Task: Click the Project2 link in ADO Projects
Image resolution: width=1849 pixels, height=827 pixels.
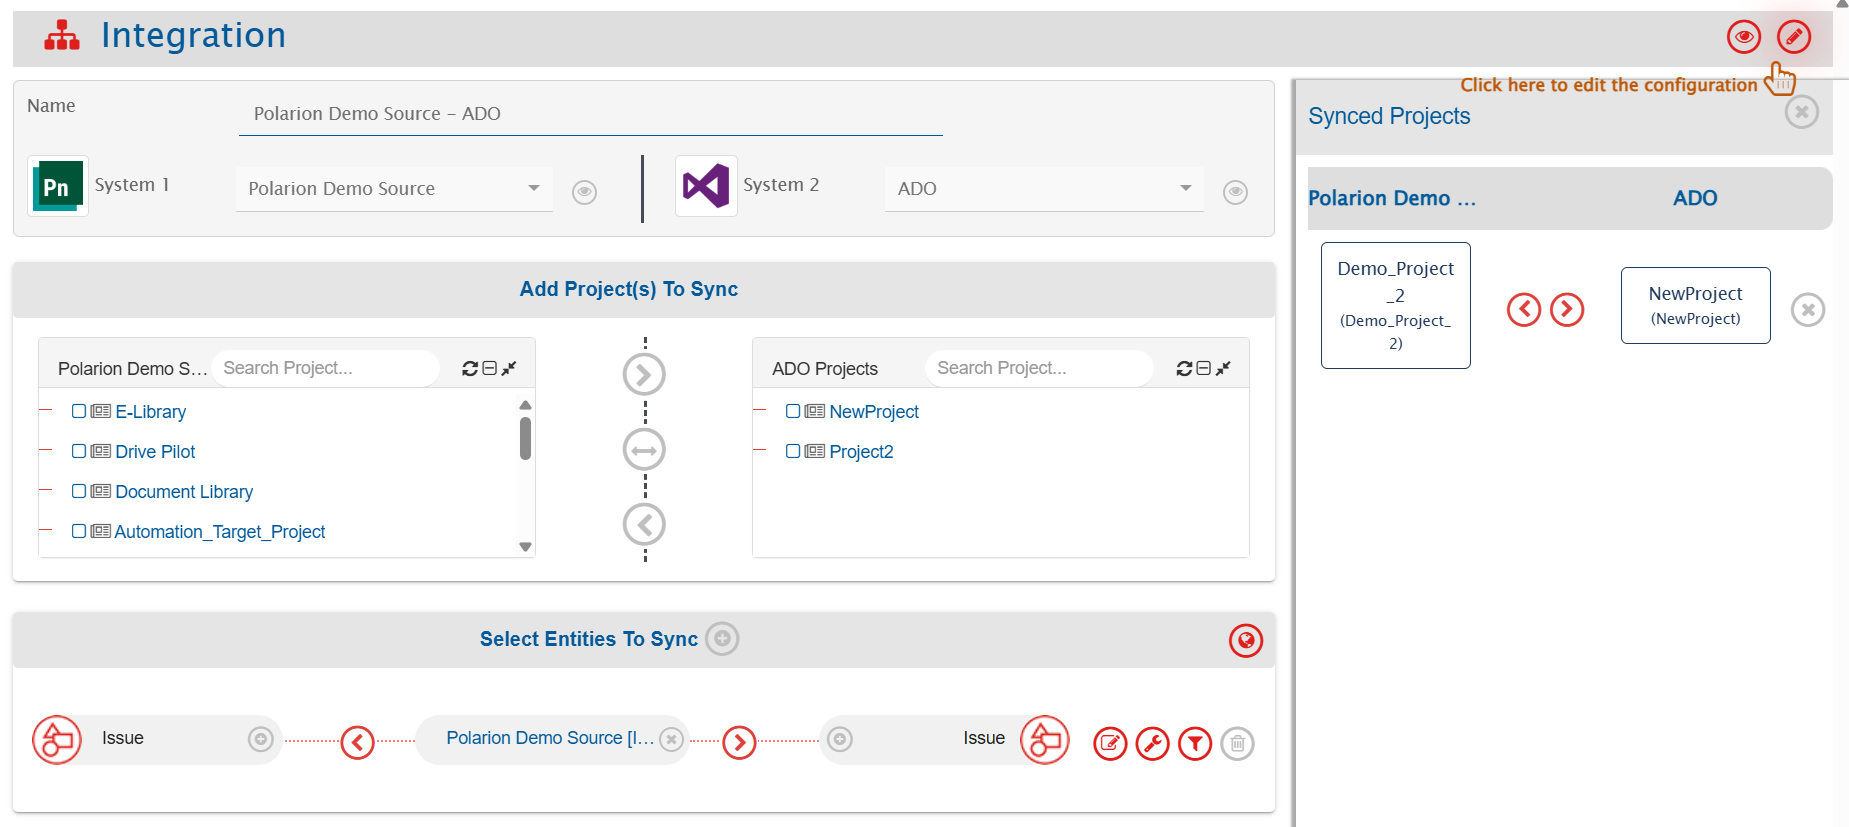Action: click(861, 452)
